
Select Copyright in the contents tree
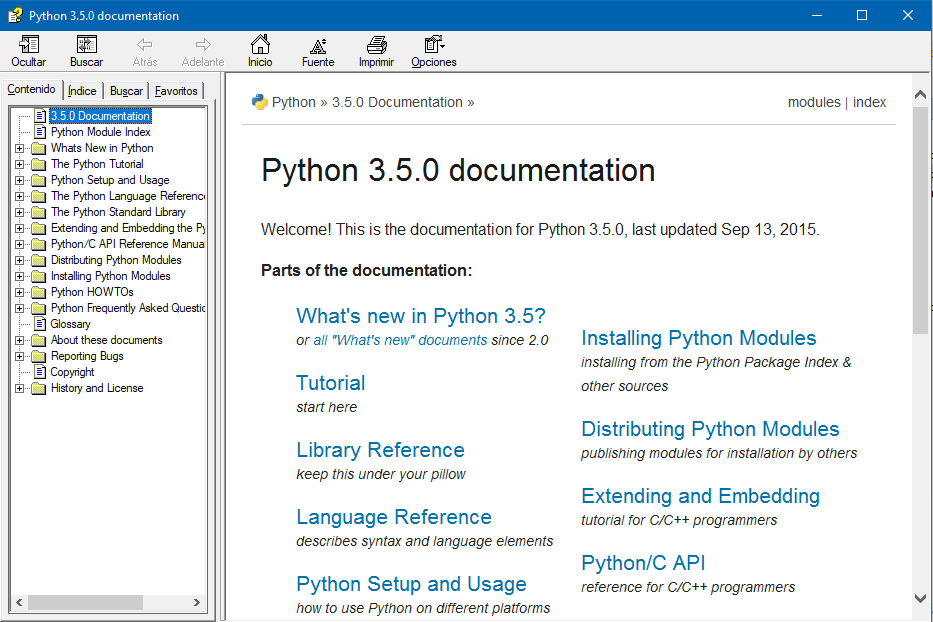tap(72, 372)
